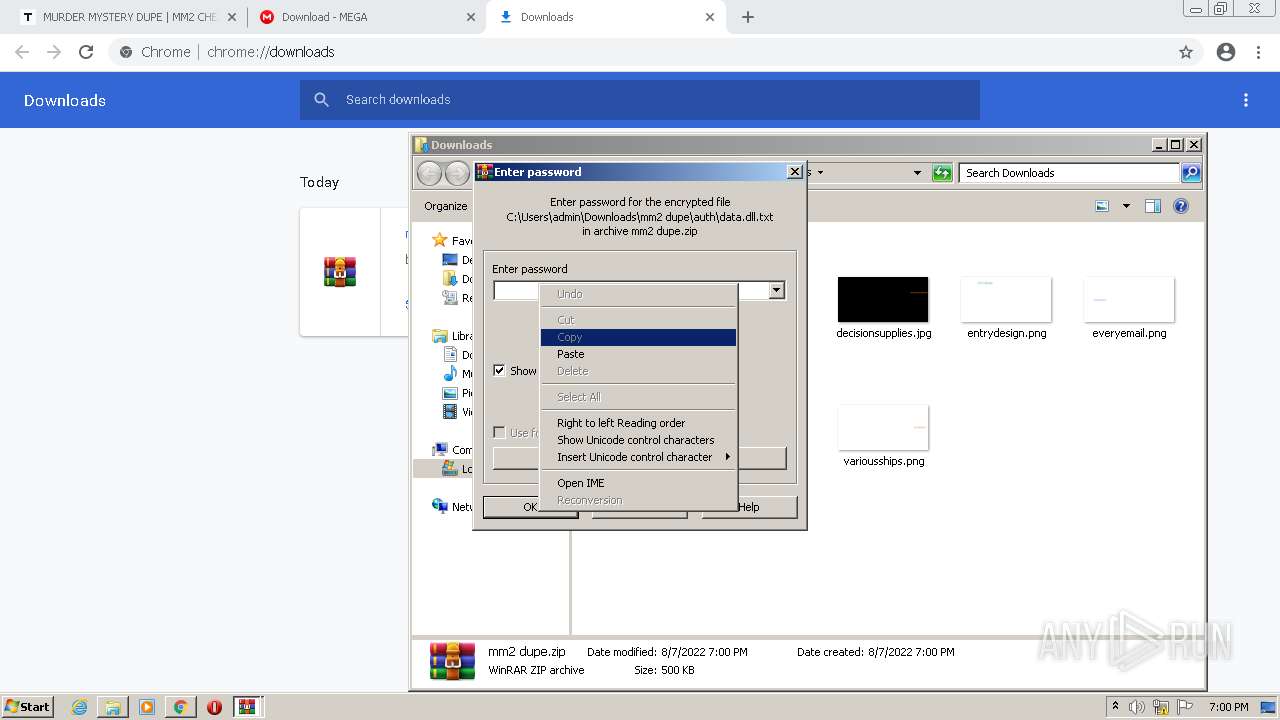Viewport: 1280px width, 720px height.
Task: Bookmark this page with the star
Action: [x=1186, y=52]
